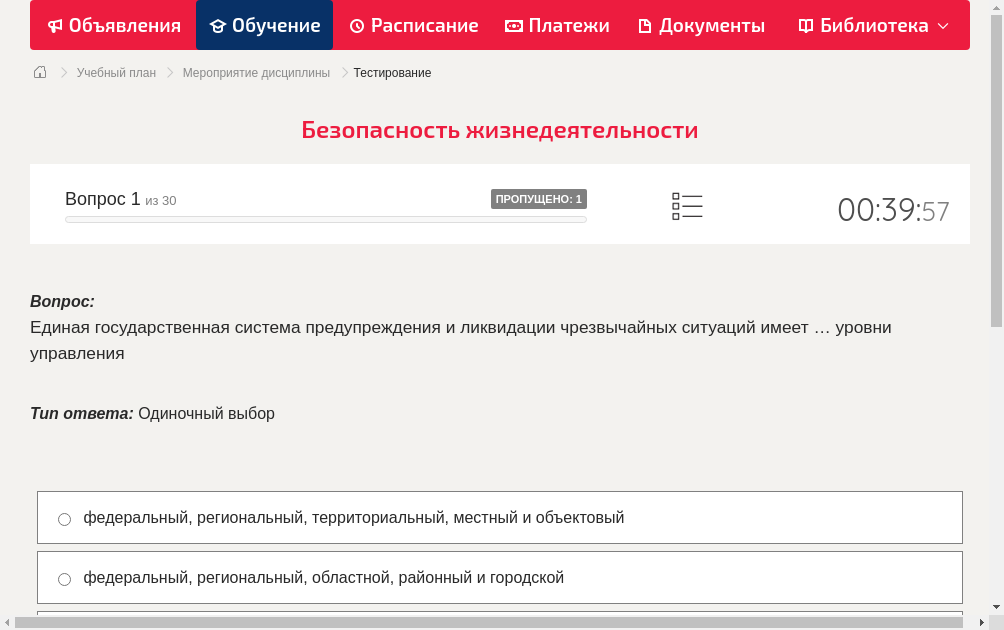
Task: Click the document icon next to Документы
Action: 643,25
